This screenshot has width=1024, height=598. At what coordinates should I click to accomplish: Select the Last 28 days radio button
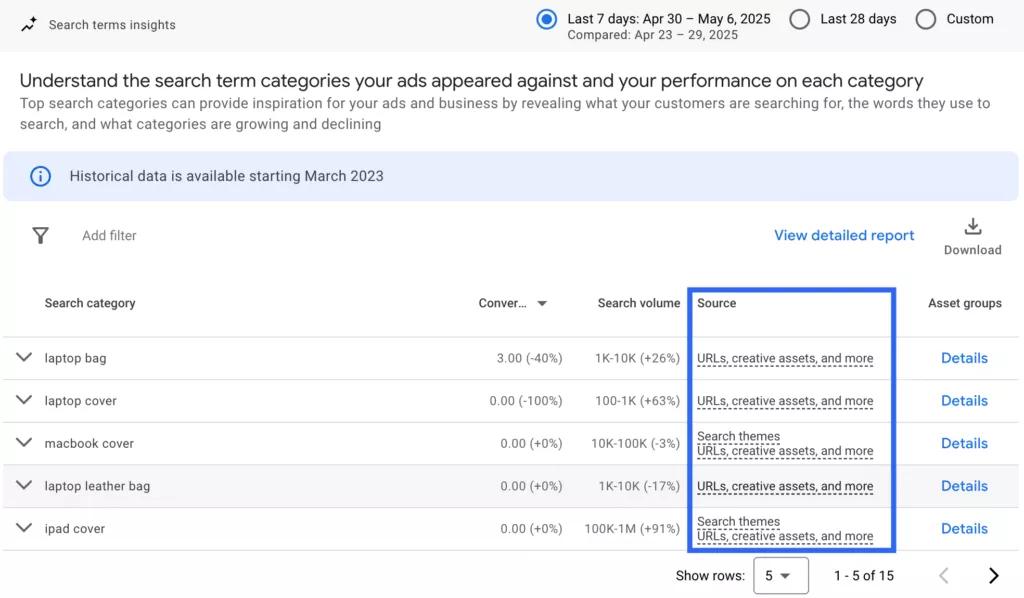point(799,20)
